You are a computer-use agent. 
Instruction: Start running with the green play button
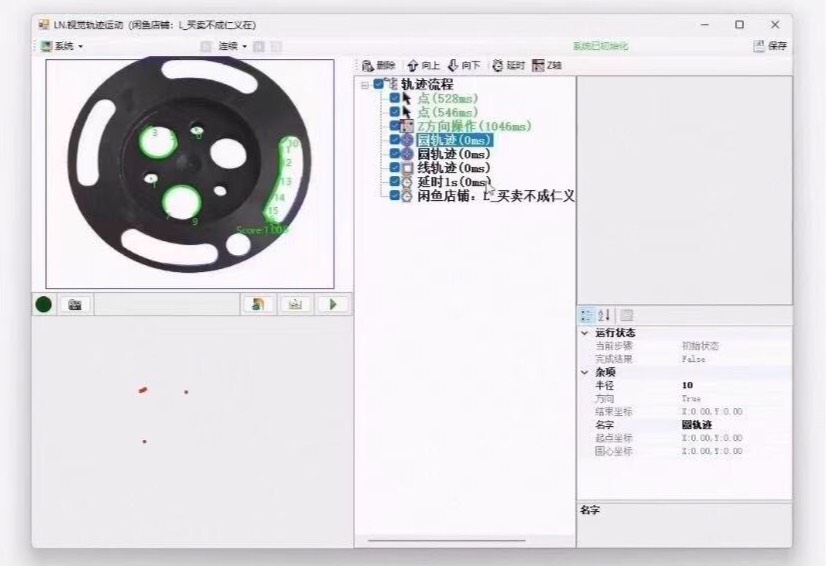333,305
